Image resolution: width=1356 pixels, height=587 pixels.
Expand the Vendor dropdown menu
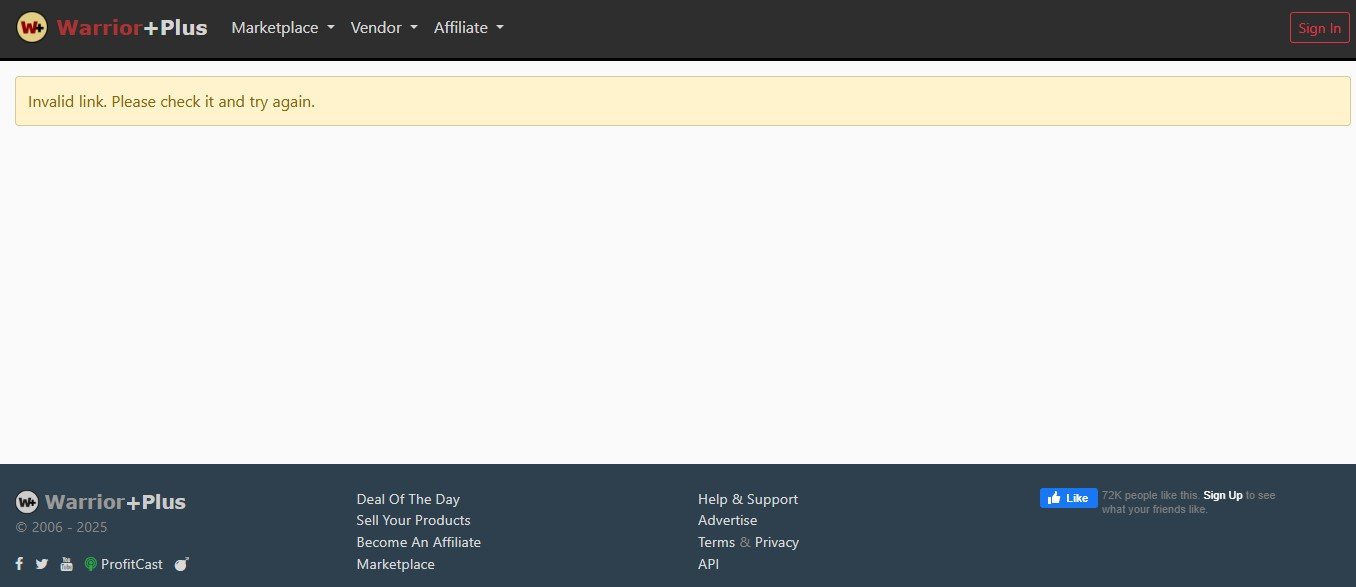383,28
